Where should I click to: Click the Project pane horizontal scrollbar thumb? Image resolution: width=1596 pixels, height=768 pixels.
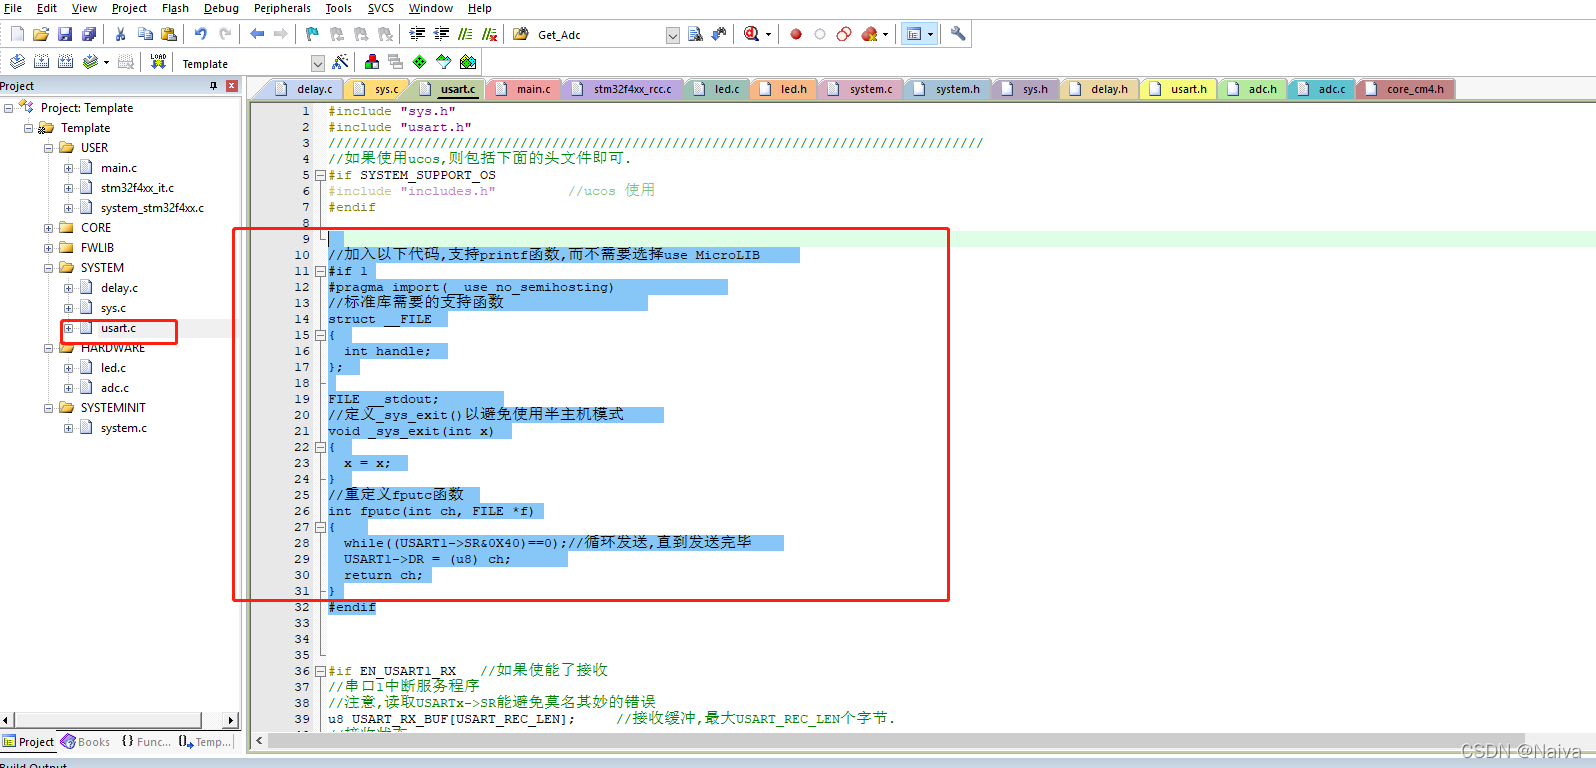click(107, 720)
